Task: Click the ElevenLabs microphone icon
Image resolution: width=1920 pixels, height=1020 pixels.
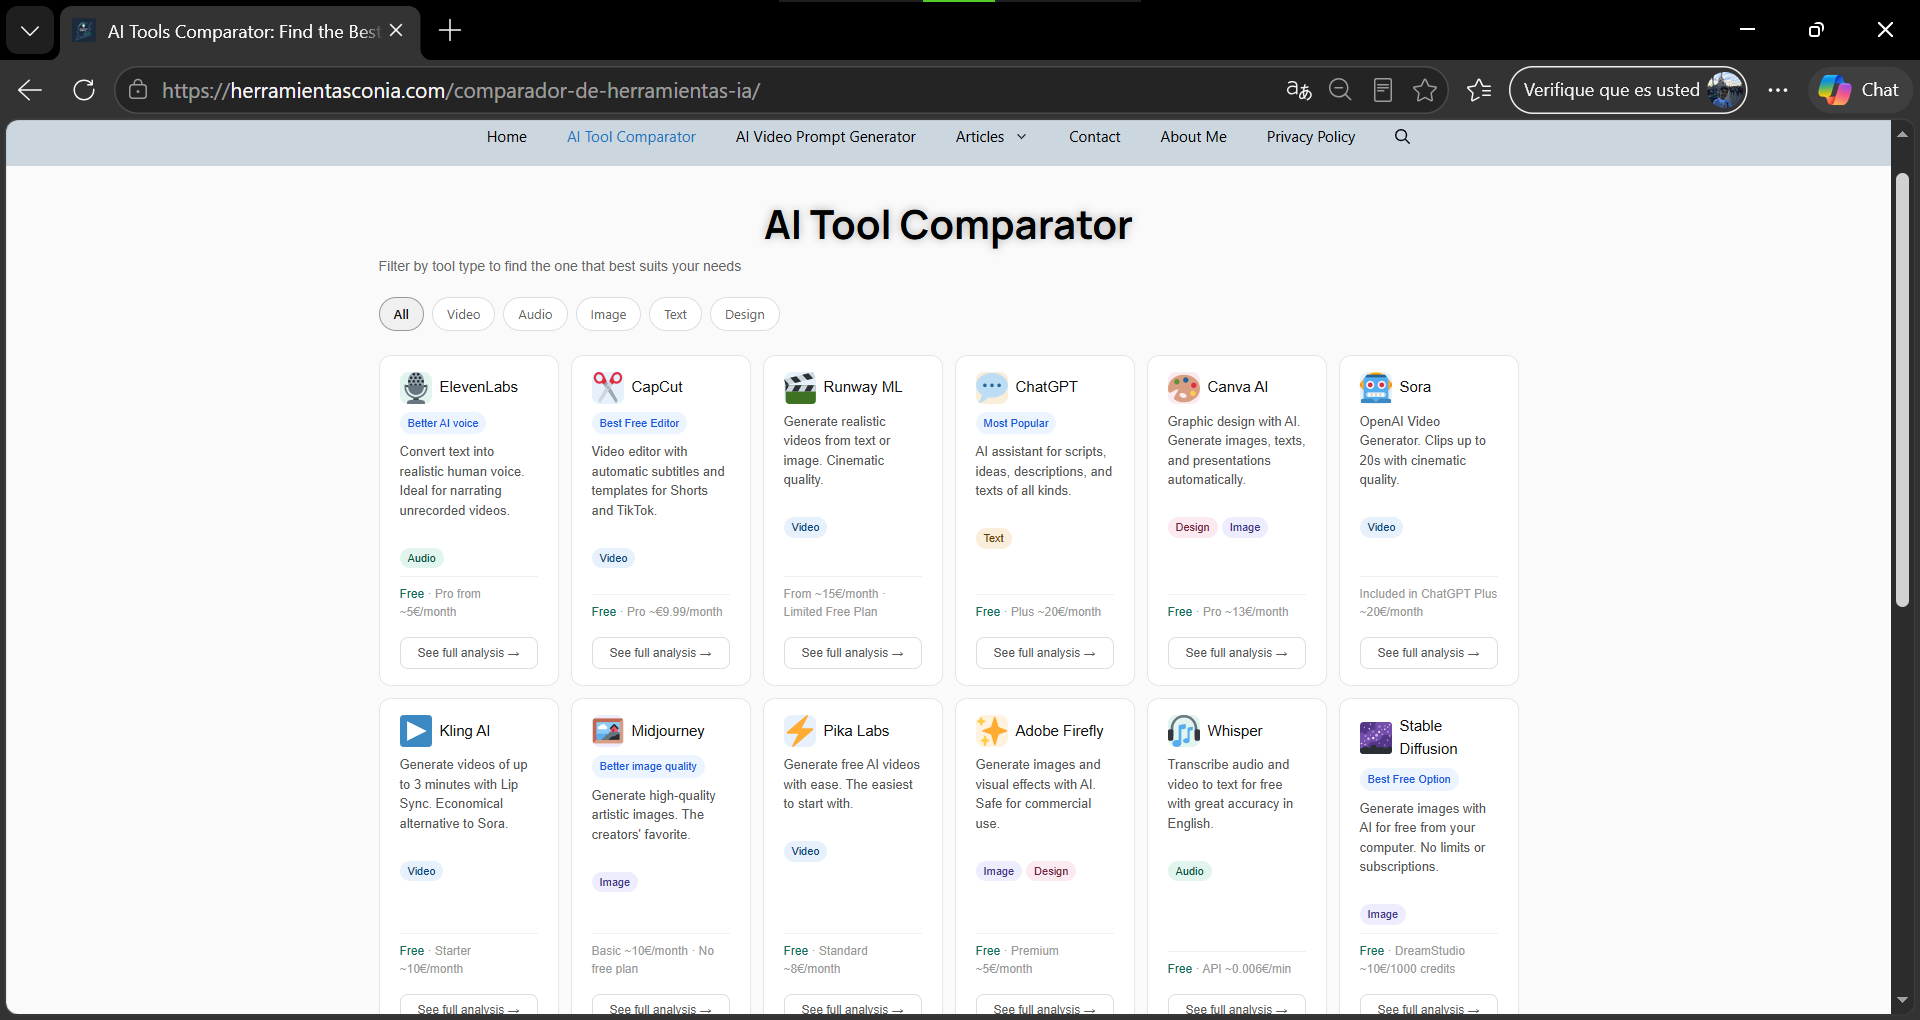Action: (416, 387)
